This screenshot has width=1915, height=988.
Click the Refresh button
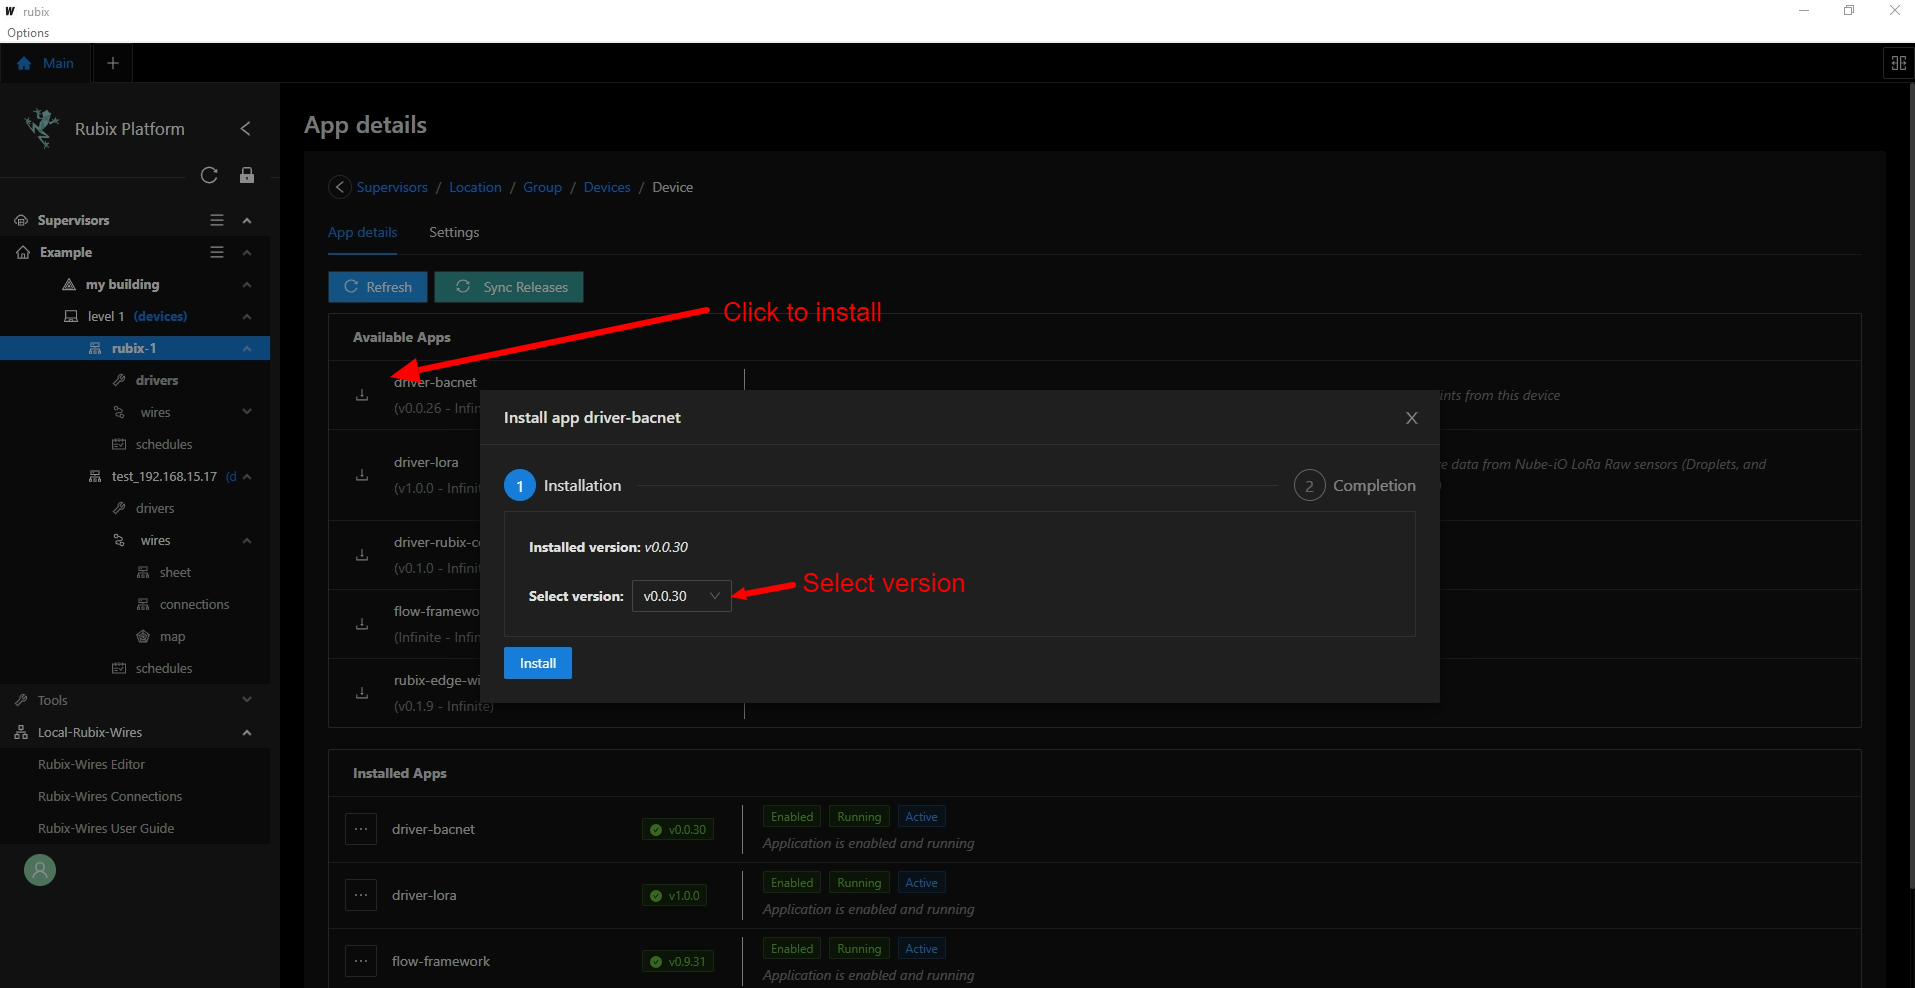point(378,287)
